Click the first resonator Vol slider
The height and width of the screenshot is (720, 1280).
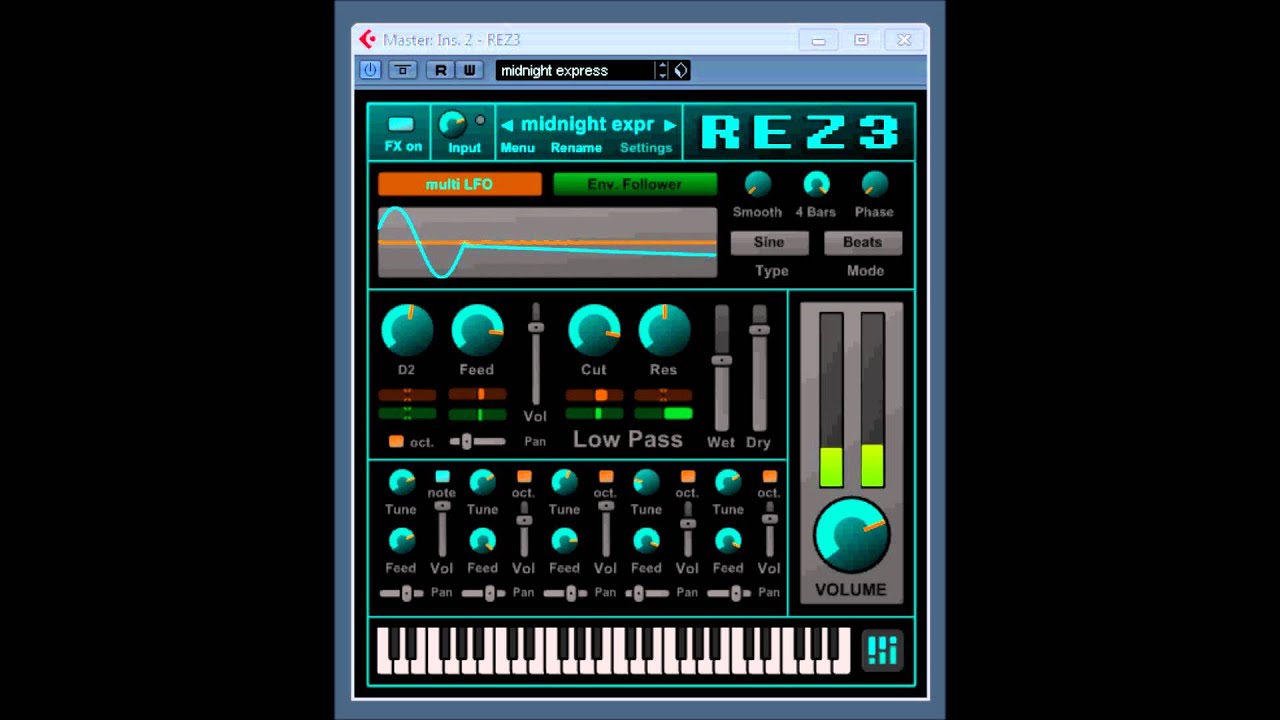[x=442, y=528]
